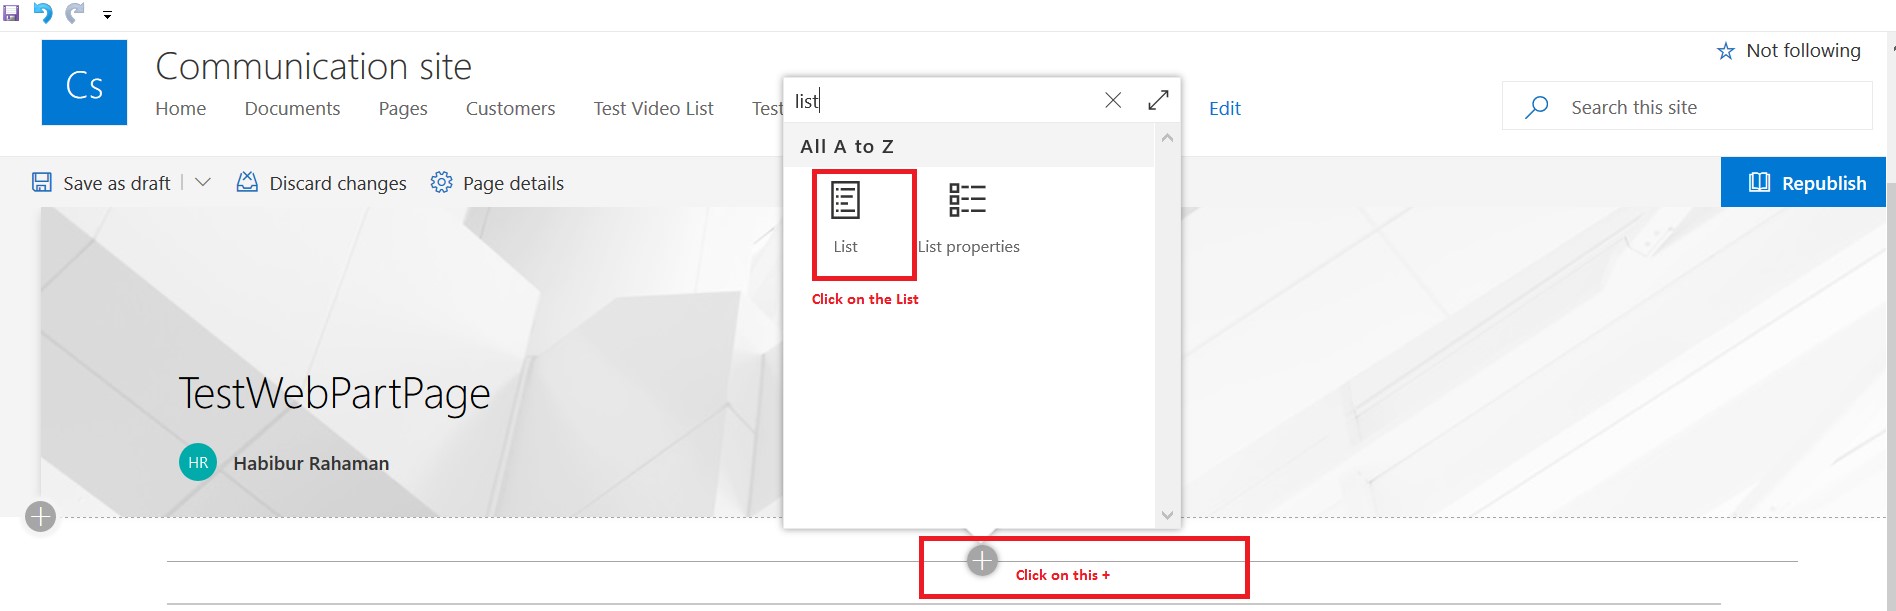The image size is (1896, 611).
Task: Click the Not following label
Action: tap(1803, 50)
